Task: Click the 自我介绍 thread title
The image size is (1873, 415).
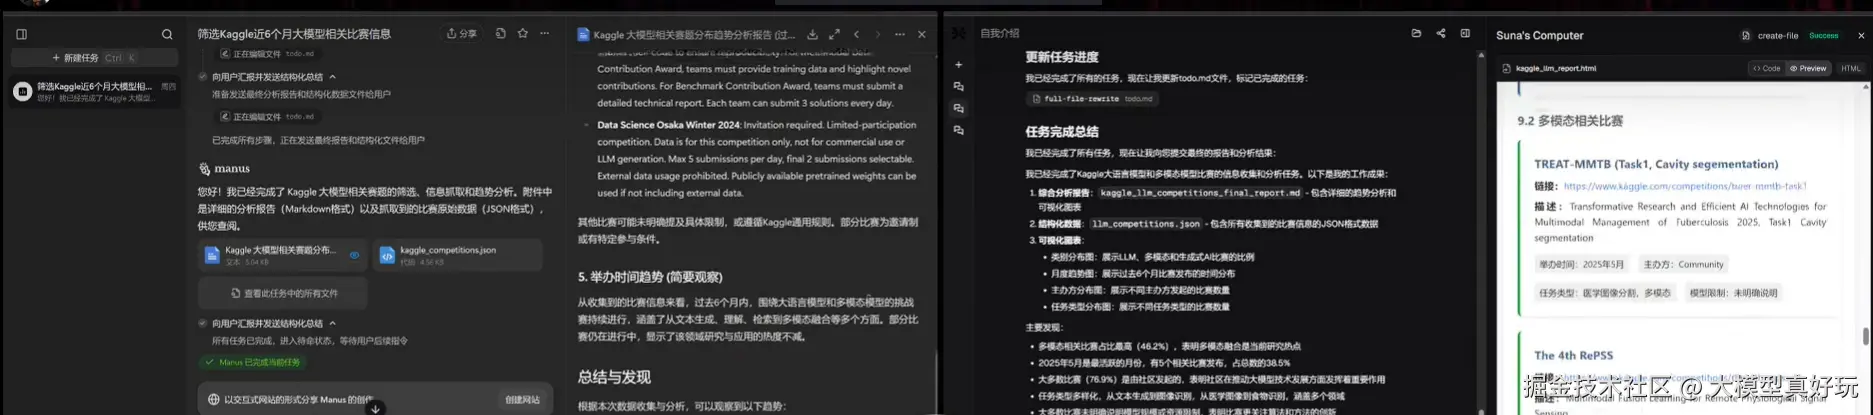Action: [x=1000, y=33]
